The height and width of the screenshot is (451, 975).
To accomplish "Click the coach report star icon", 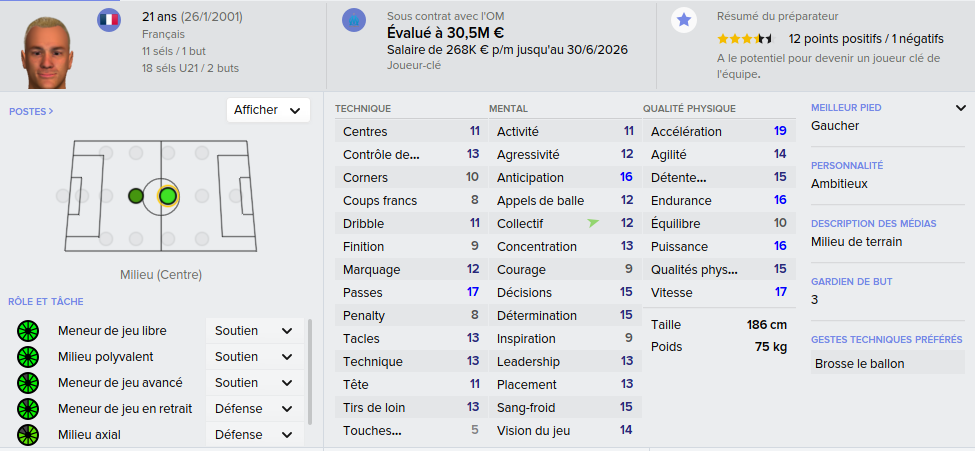I will click(683, 20).
